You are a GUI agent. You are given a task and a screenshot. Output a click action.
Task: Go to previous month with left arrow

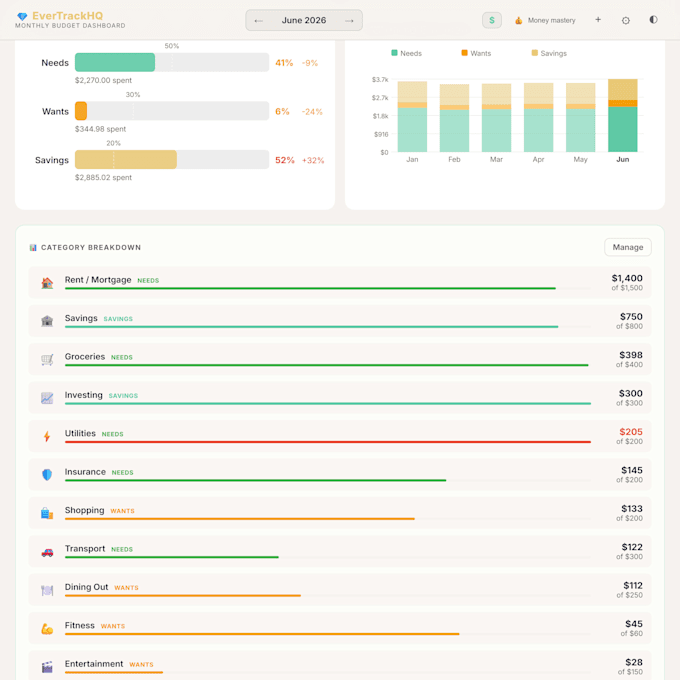258,20
